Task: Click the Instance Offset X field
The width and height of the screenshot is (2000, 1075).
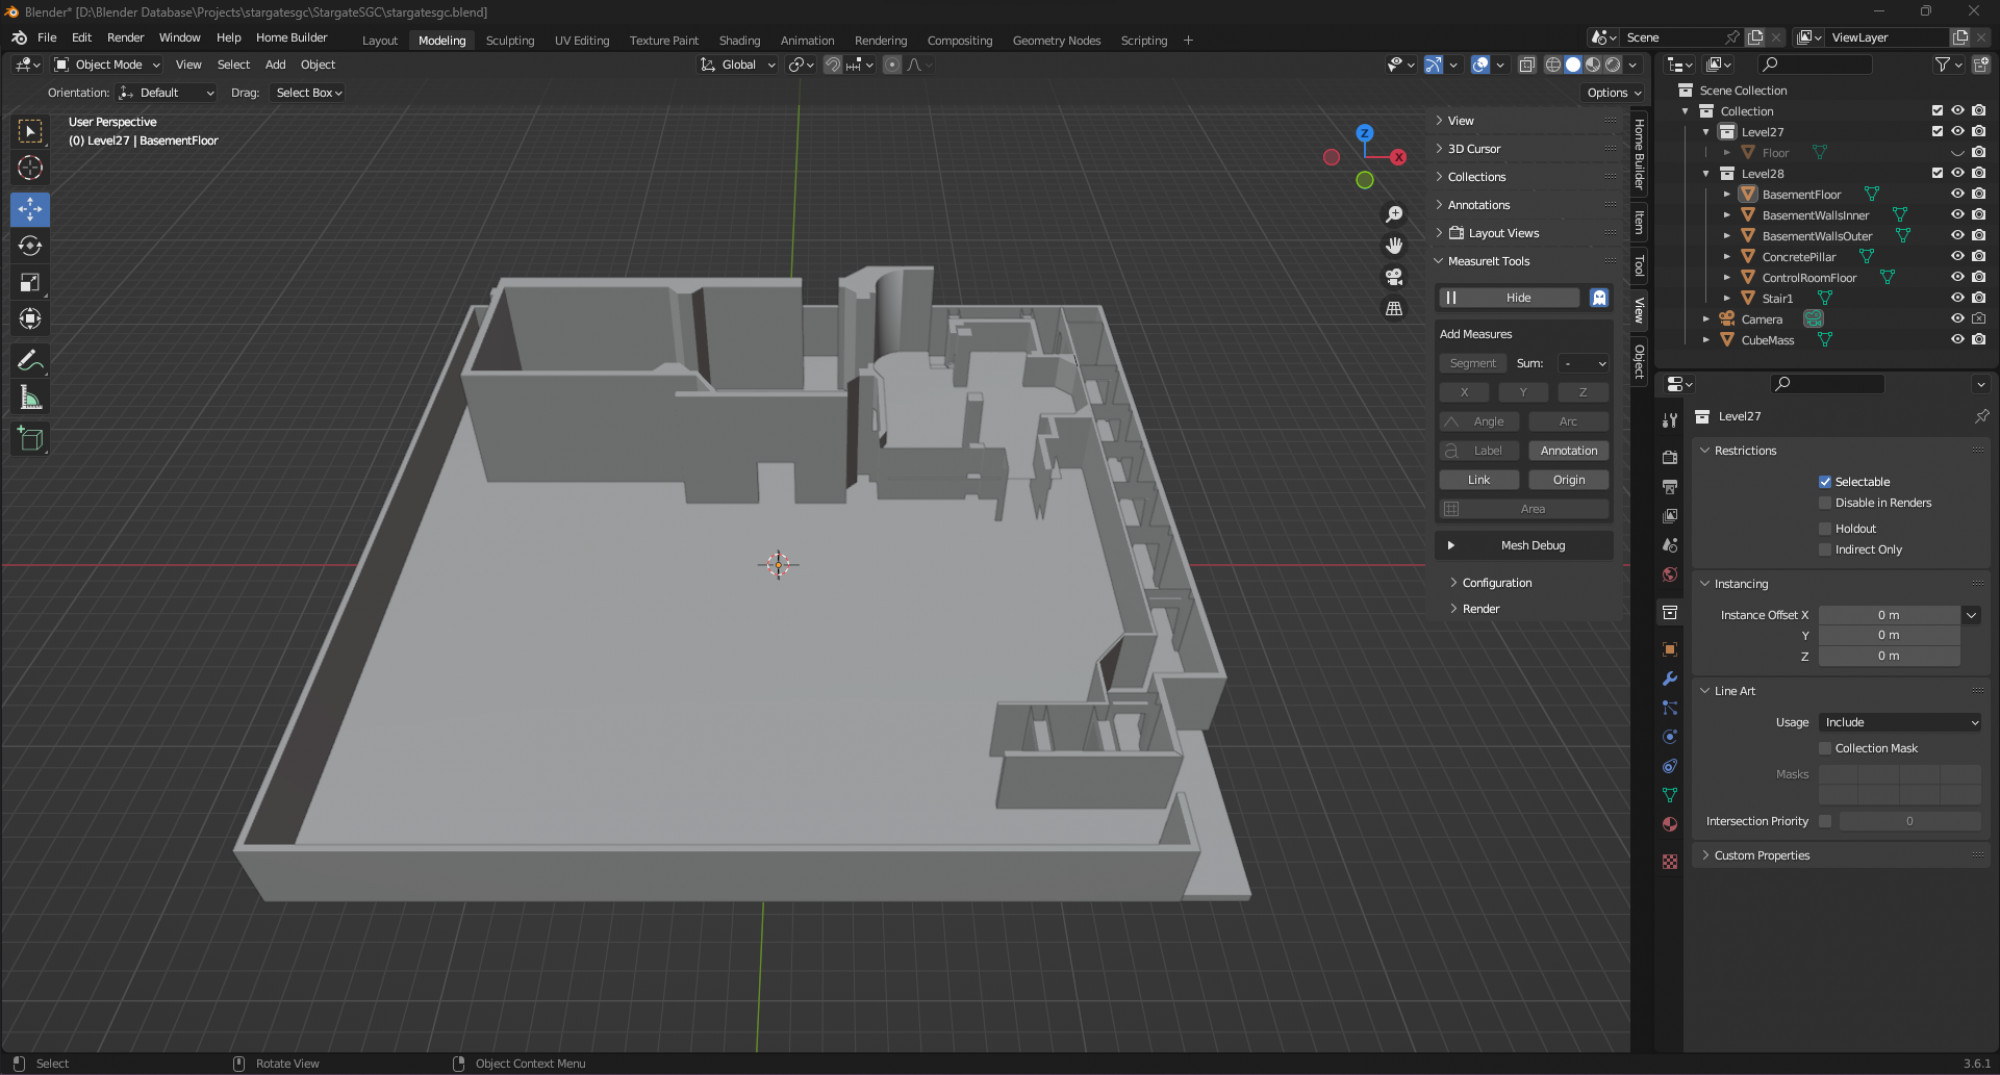Action: (x=1887, y=615)
